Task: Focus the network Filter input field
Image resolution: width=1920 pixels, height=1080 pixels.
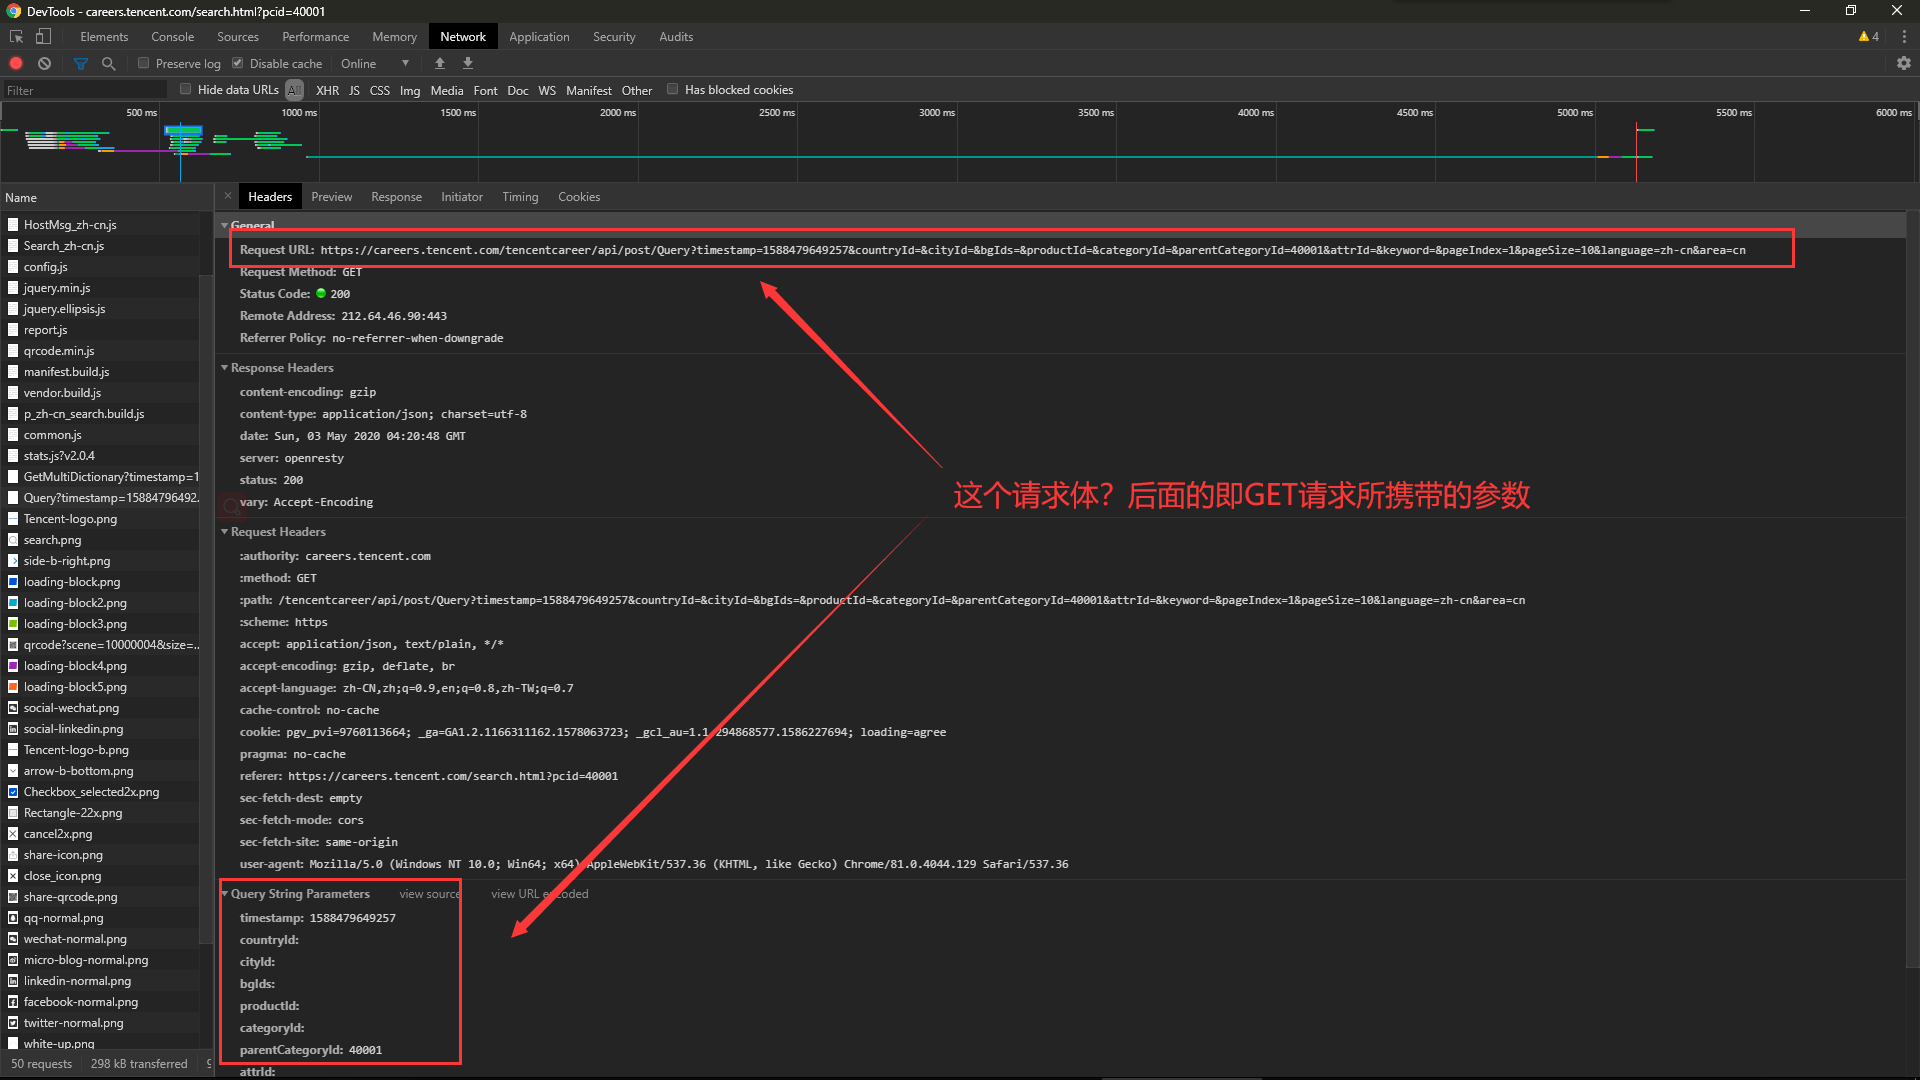Action: [85, 90]
